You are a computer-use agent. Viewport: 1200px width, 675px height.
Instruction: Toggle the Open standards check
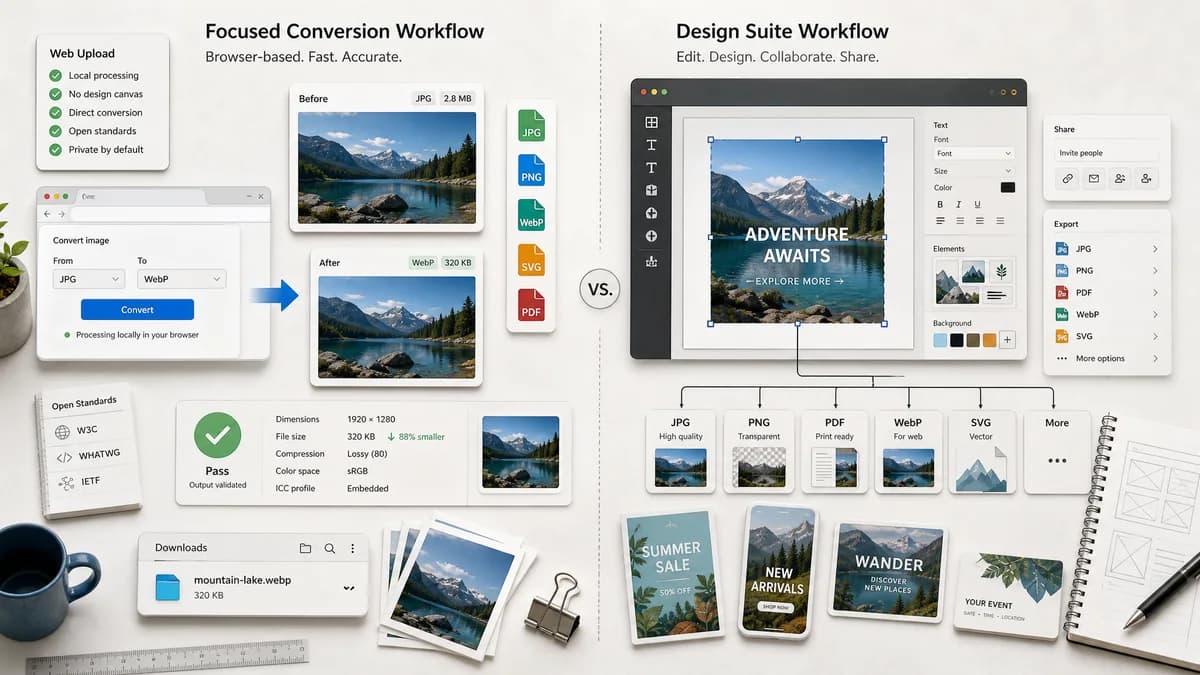[56, 131]
